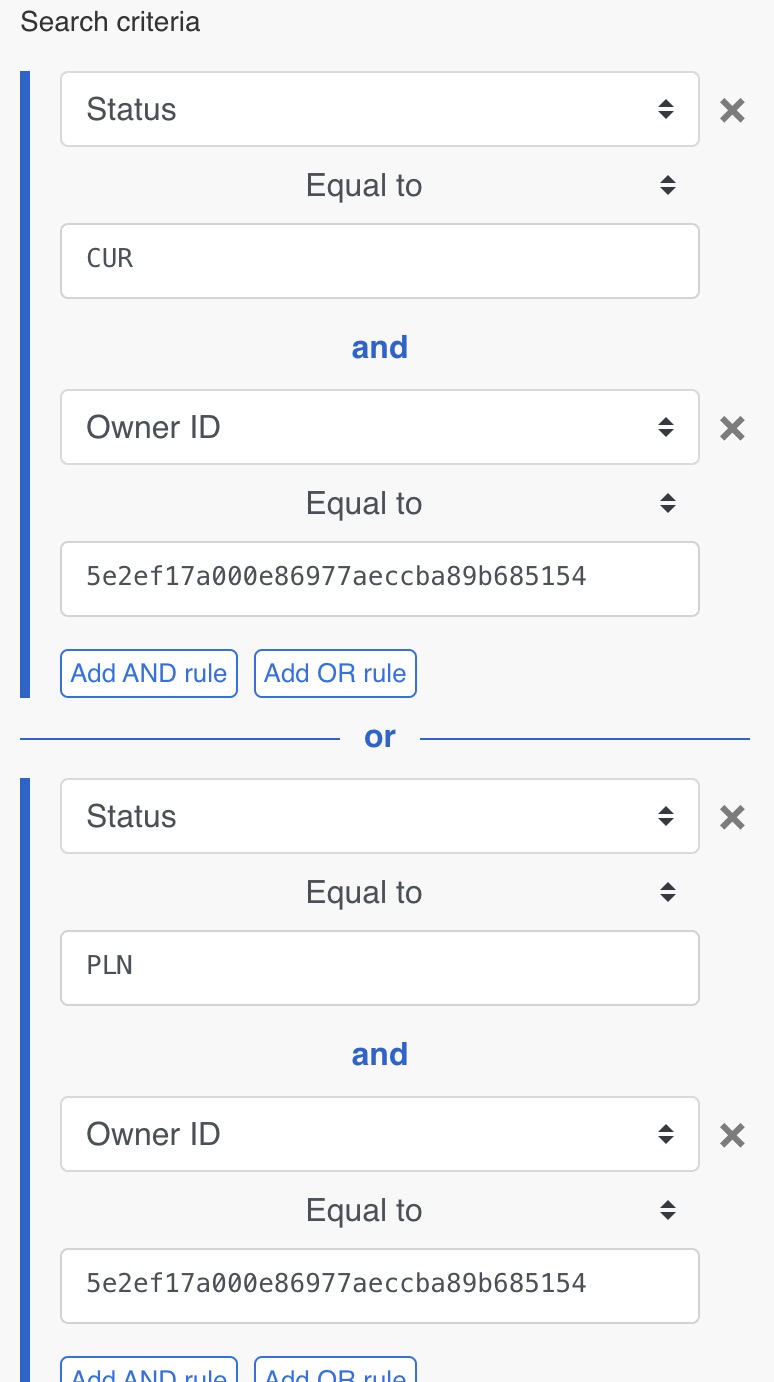This screenshot has height=1382, width=774.
Task: Change the Equal to operator above CUR
Action: coord(379,185)
